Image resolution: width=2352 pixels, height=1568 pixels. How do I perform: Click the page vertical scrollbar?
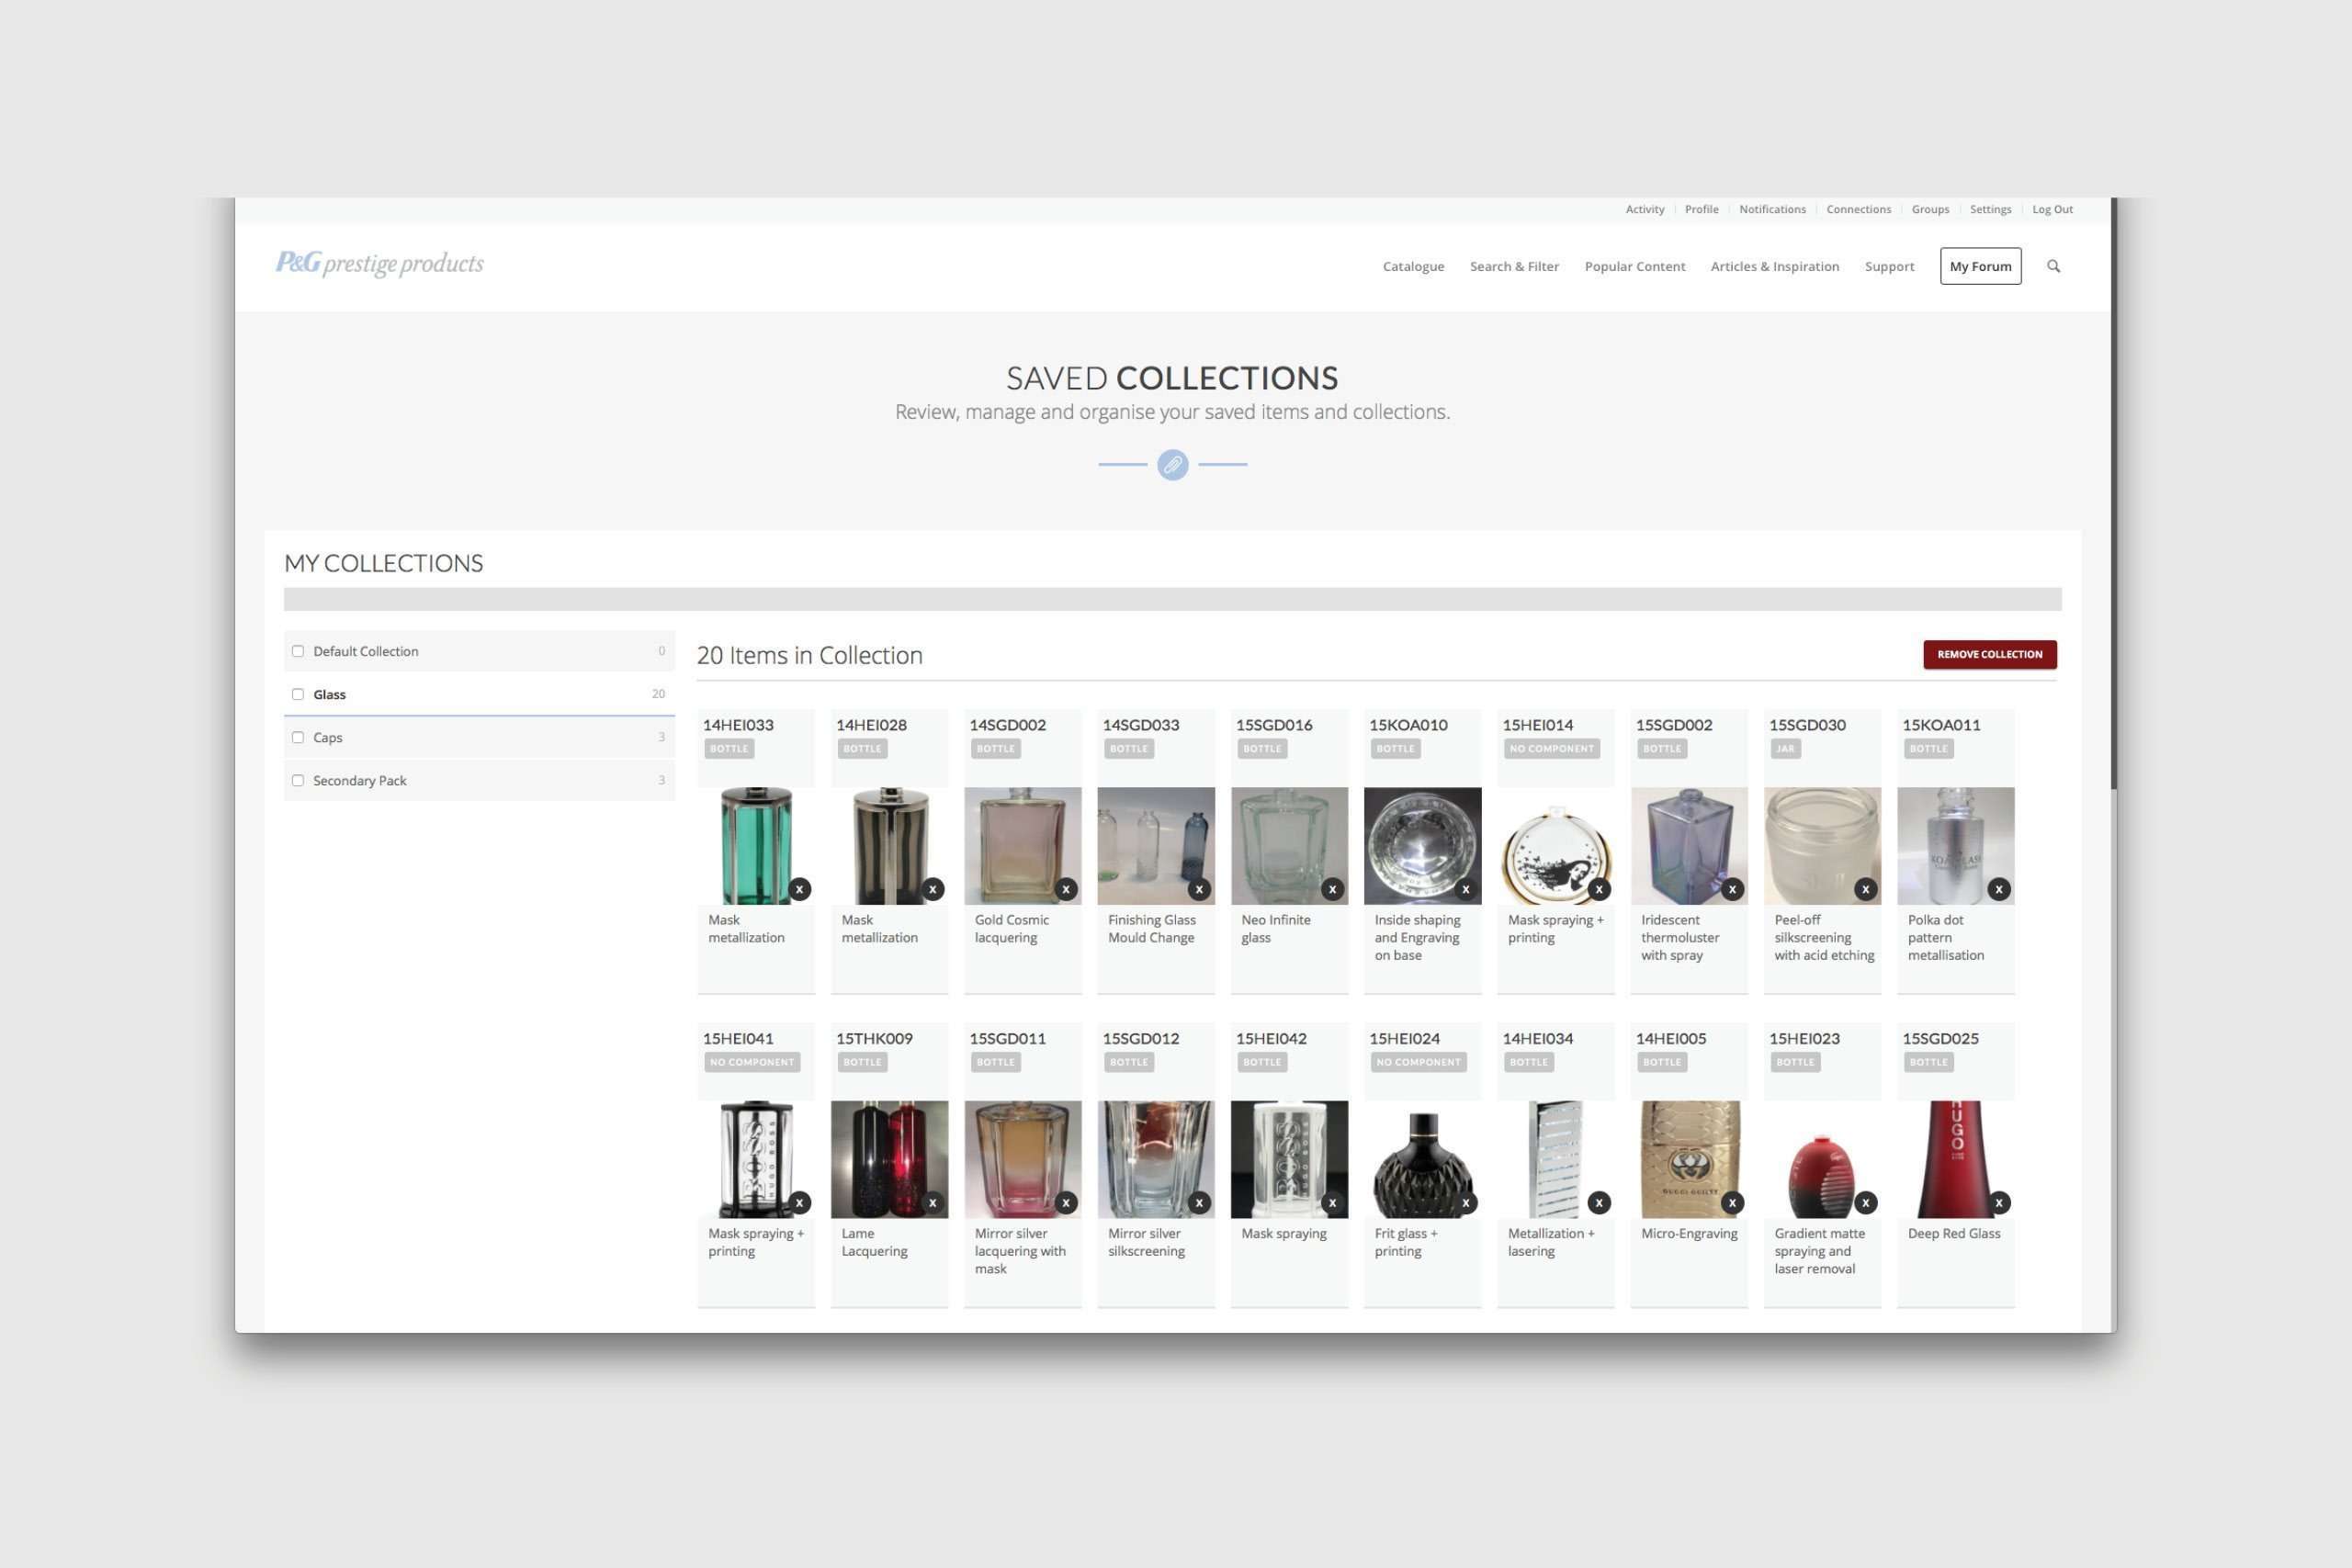point(2114,494)
